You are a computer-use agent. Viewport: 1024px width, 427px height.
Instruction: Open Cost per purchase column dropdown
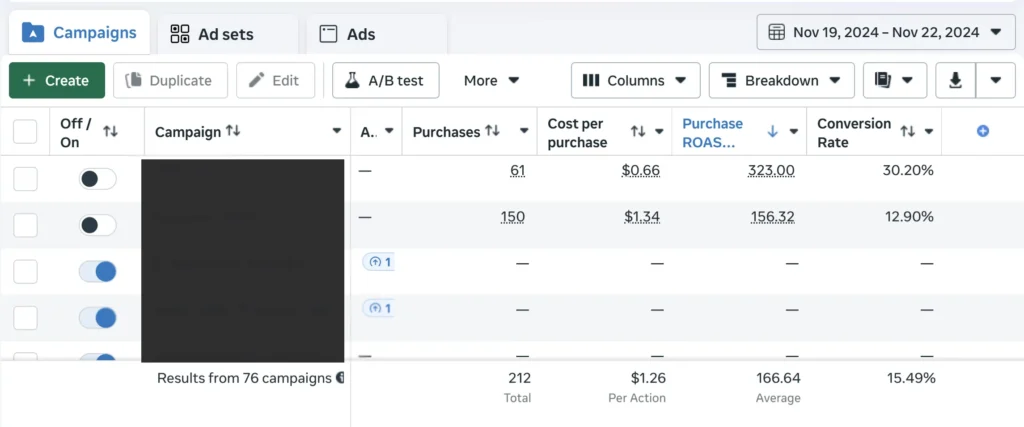tap(660, 131)
